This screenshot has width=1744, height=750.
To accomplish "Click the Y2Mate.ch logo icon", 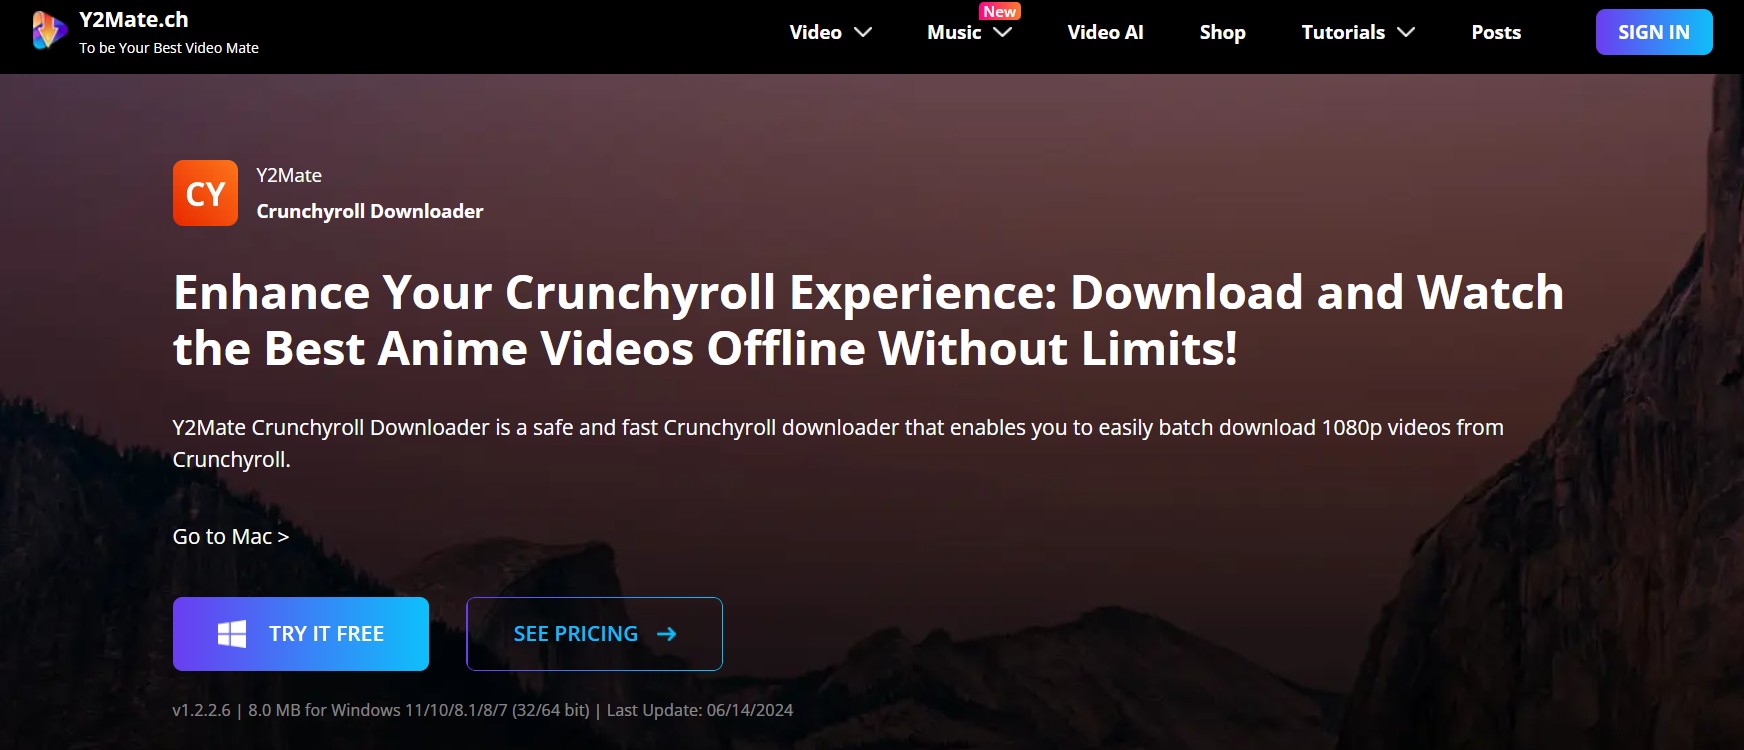I will (x=49, y=31).
